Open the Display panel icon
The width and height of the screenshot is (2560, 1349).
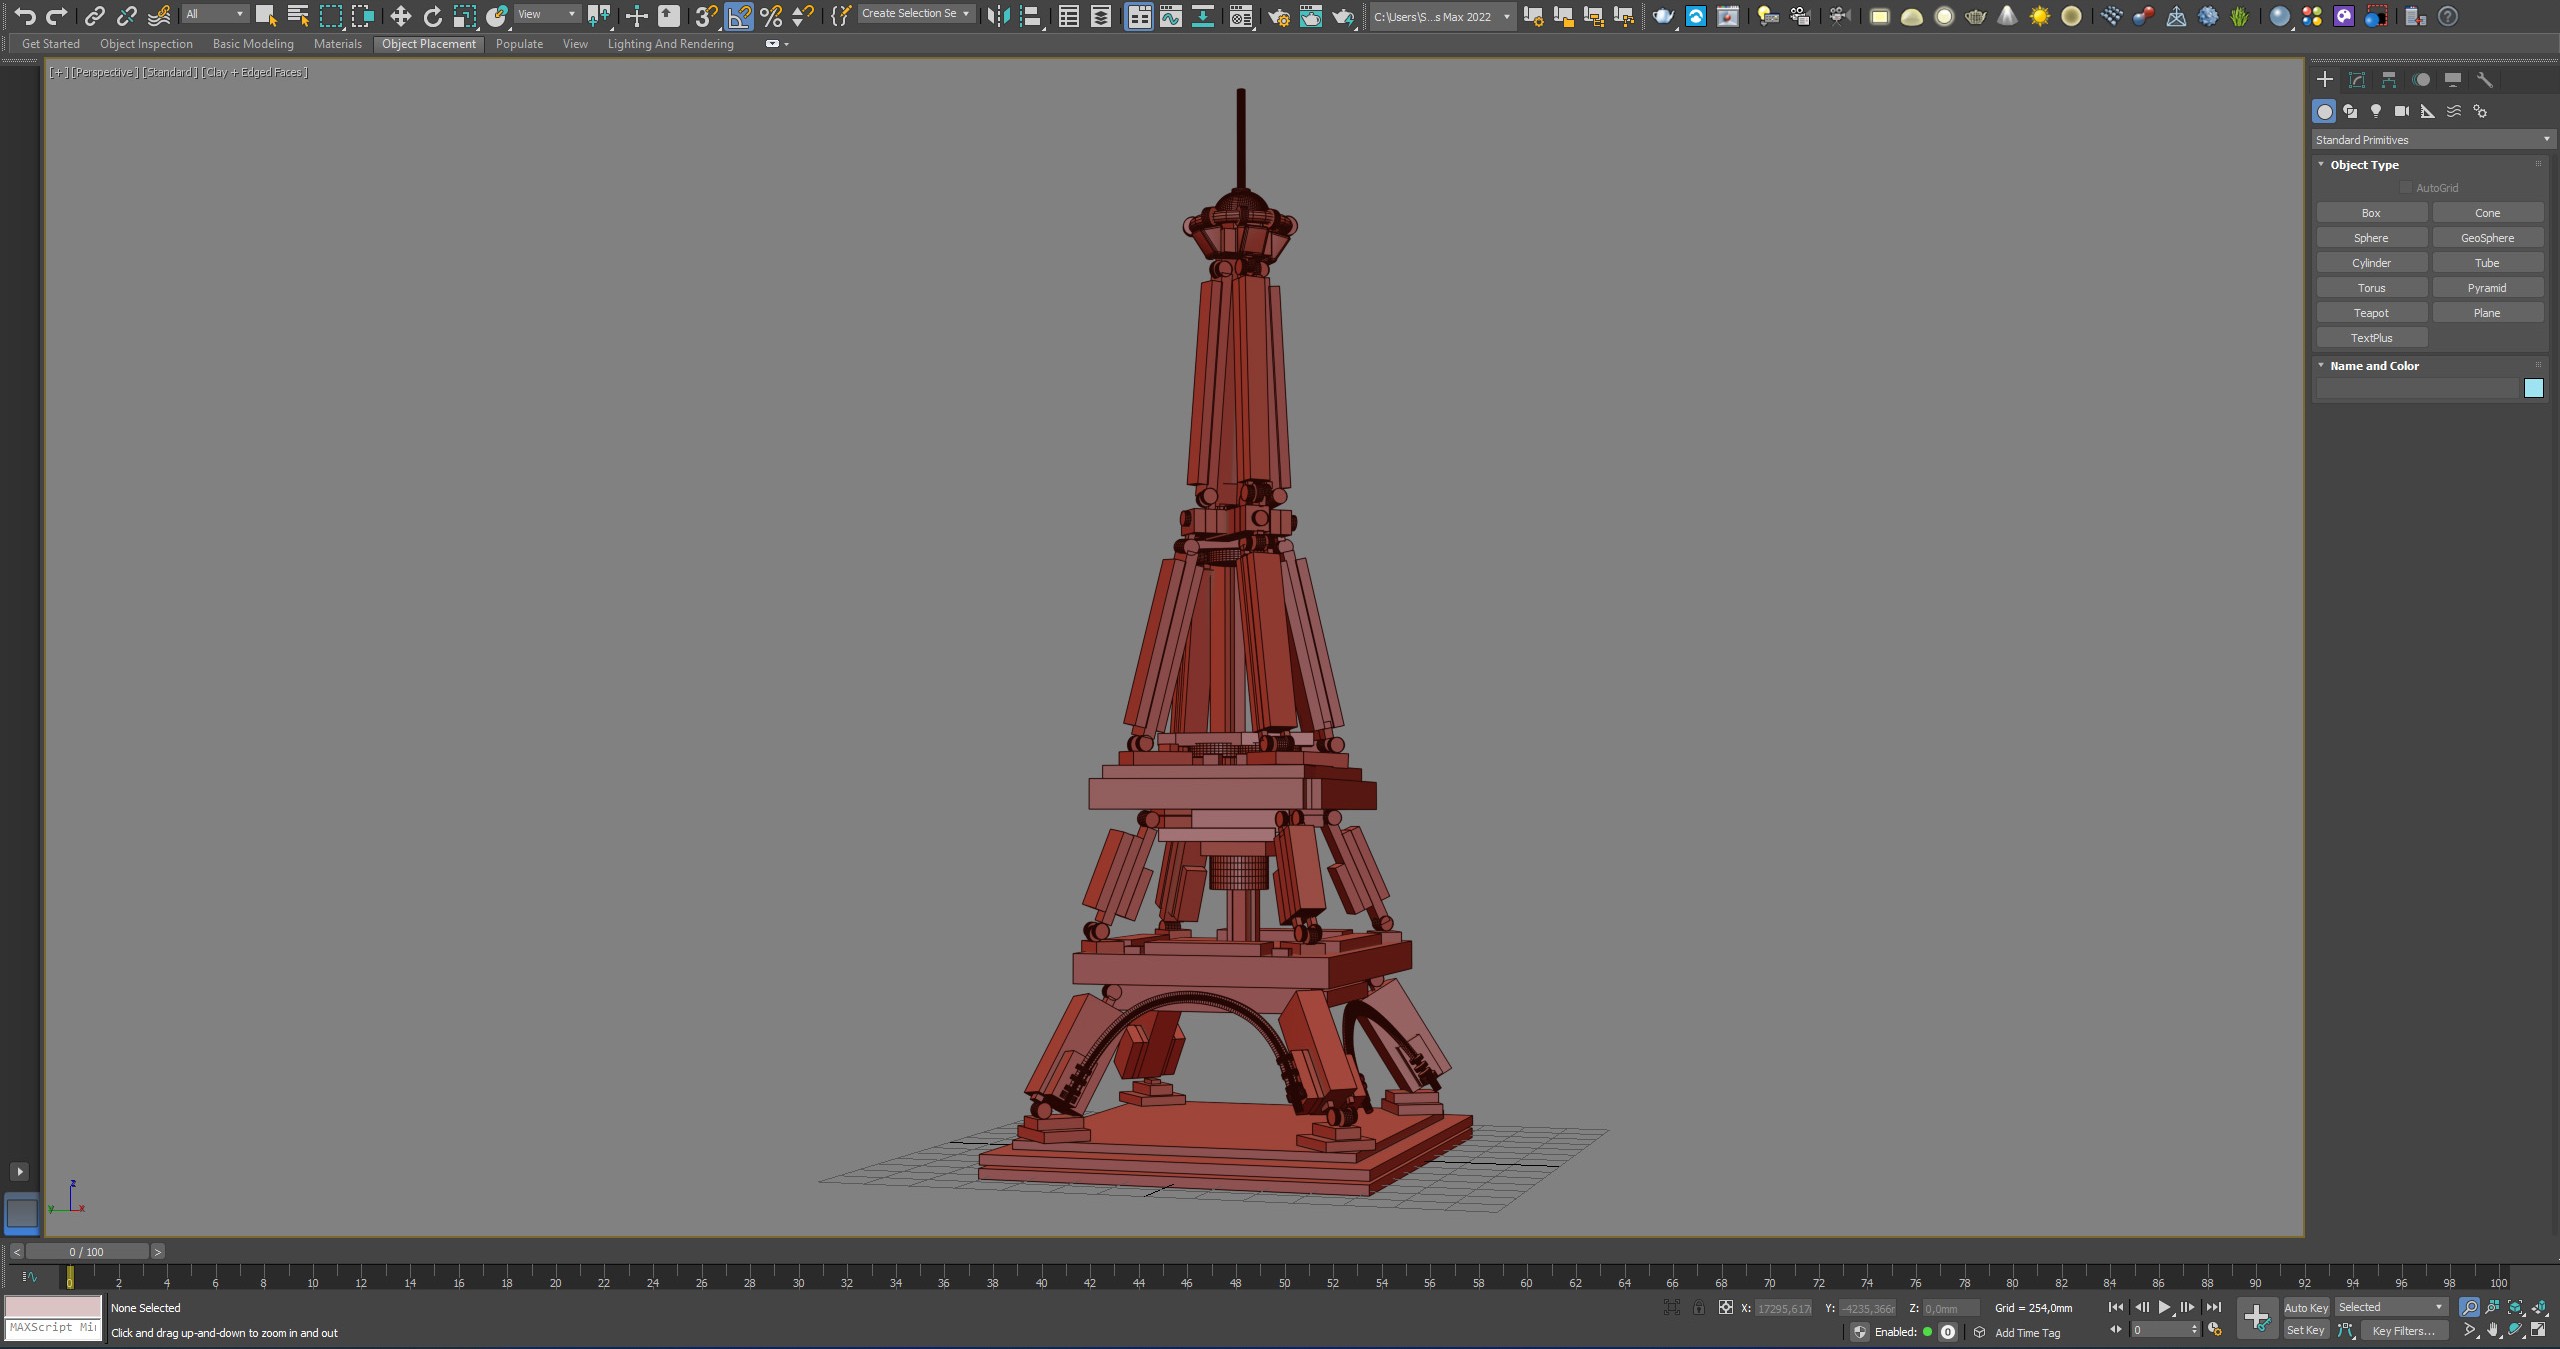point(2453,80)
